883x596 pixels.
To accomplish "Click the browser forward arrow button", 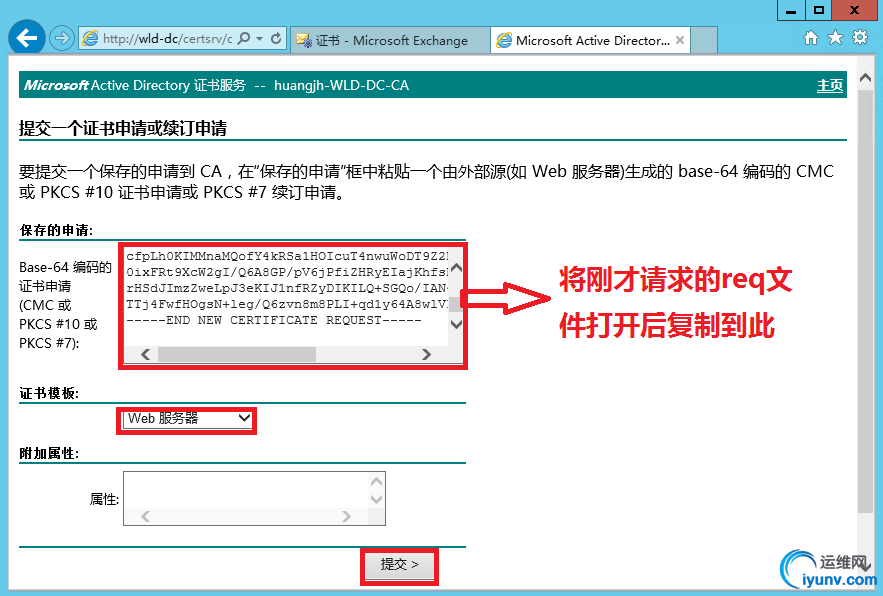I will (61, 38).
